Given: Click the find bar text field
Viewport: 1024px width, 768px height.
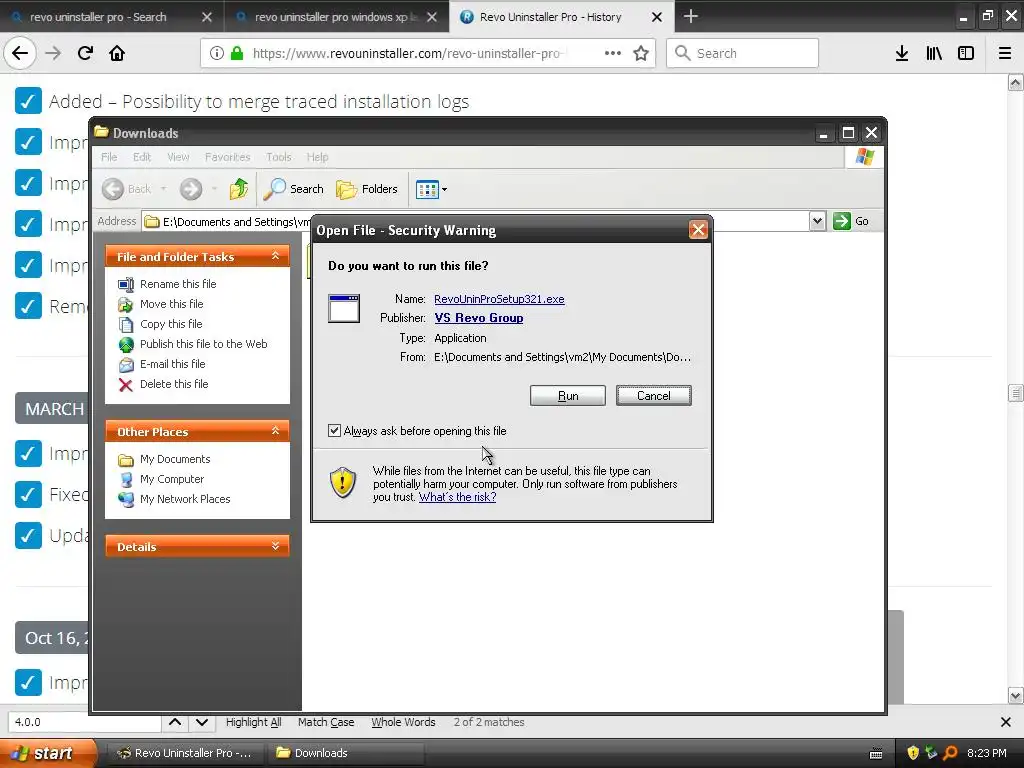Looking at the screenshot, I should 84,722.
